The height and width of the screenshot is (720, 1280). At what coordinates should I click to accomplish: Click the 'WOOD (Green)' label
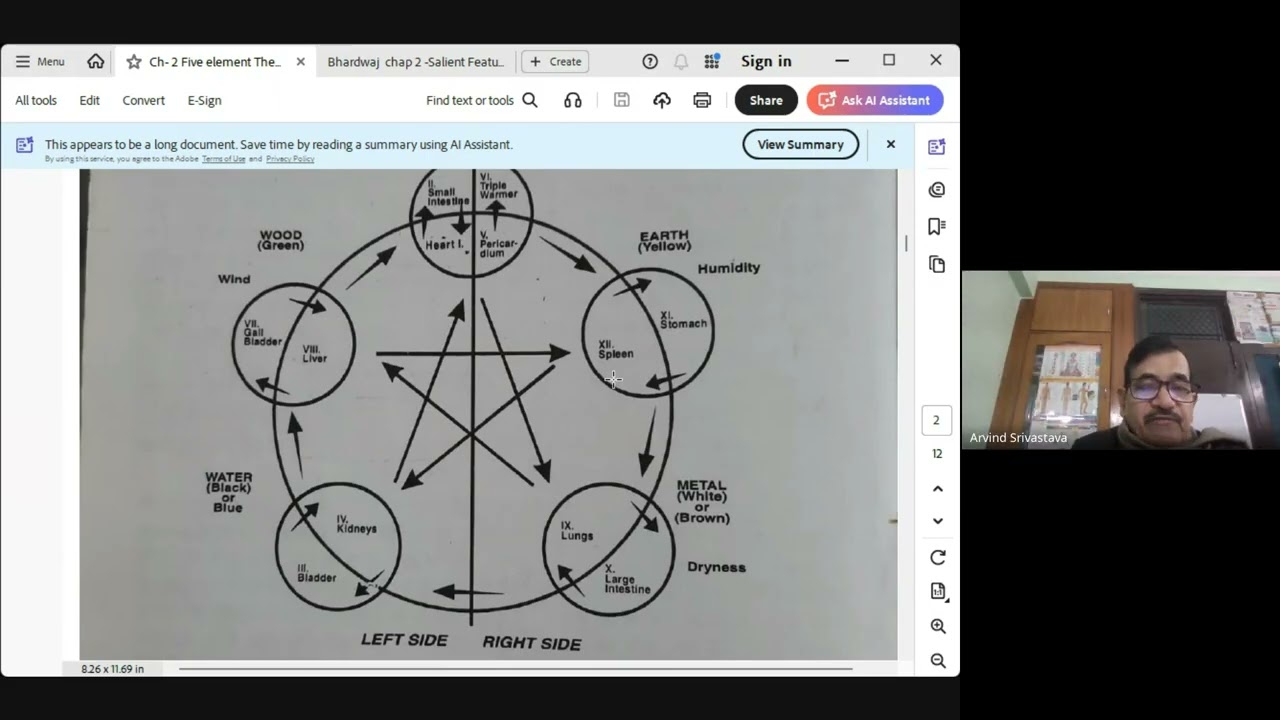(281, 240)
